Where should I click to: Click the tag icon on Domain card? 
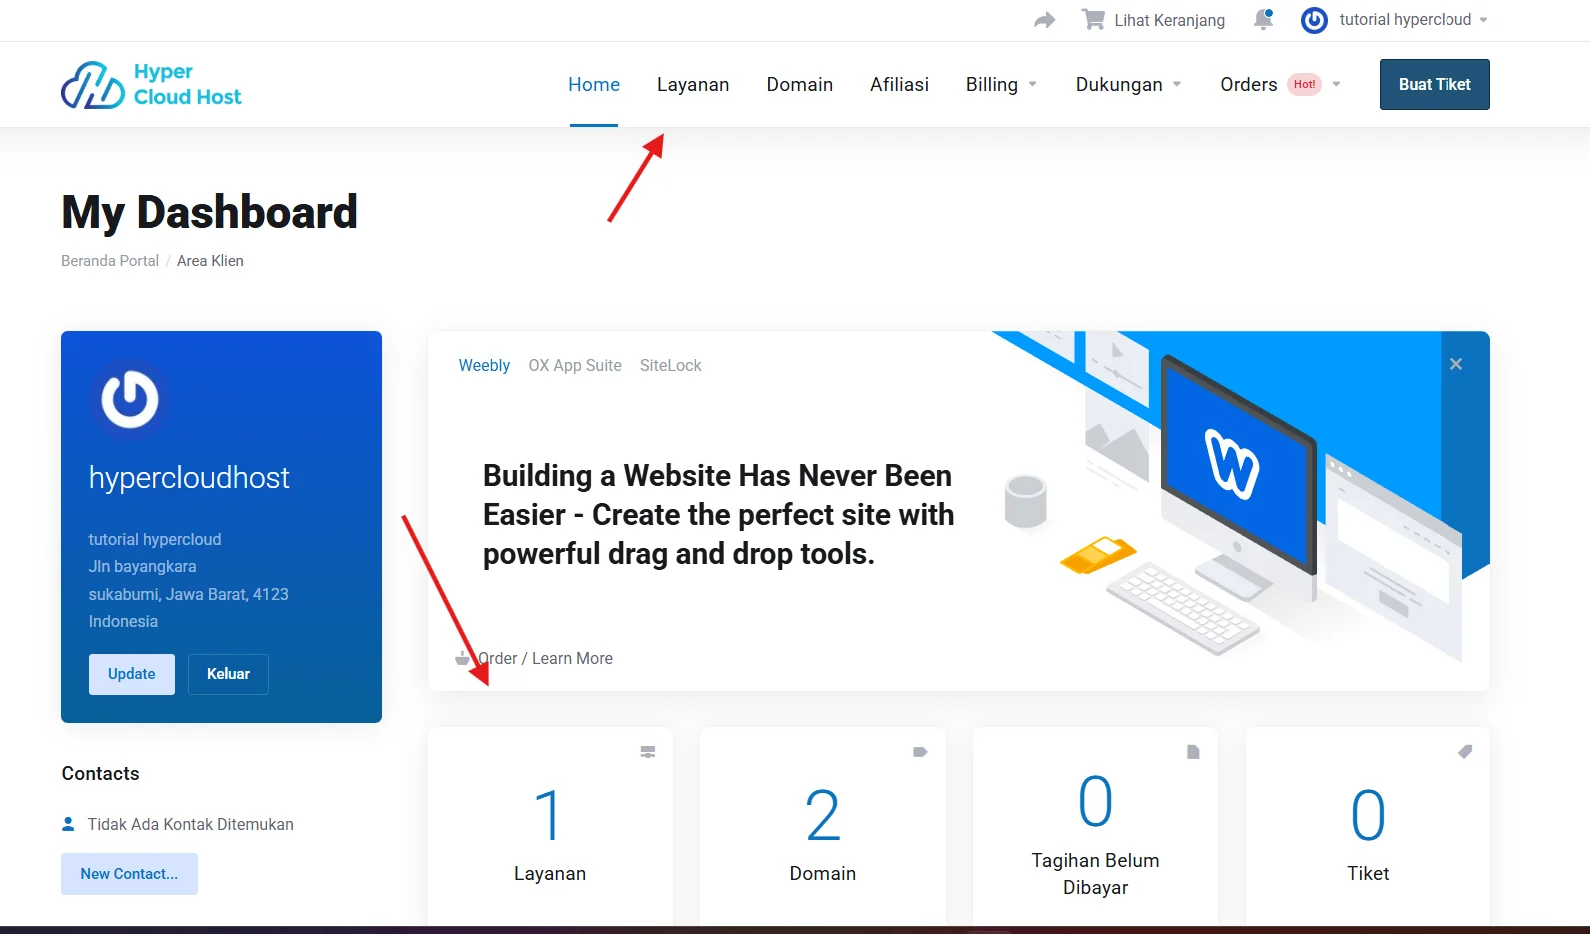(x=920, y=752)
